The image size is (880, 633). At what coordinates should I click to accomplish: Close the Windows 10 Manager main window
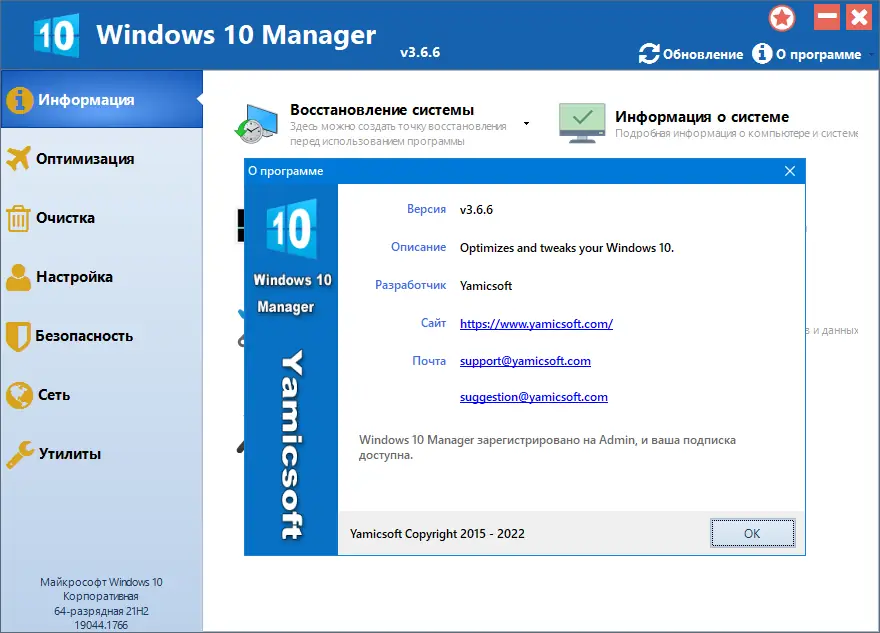pyautogui.click(x=859, y=17)
